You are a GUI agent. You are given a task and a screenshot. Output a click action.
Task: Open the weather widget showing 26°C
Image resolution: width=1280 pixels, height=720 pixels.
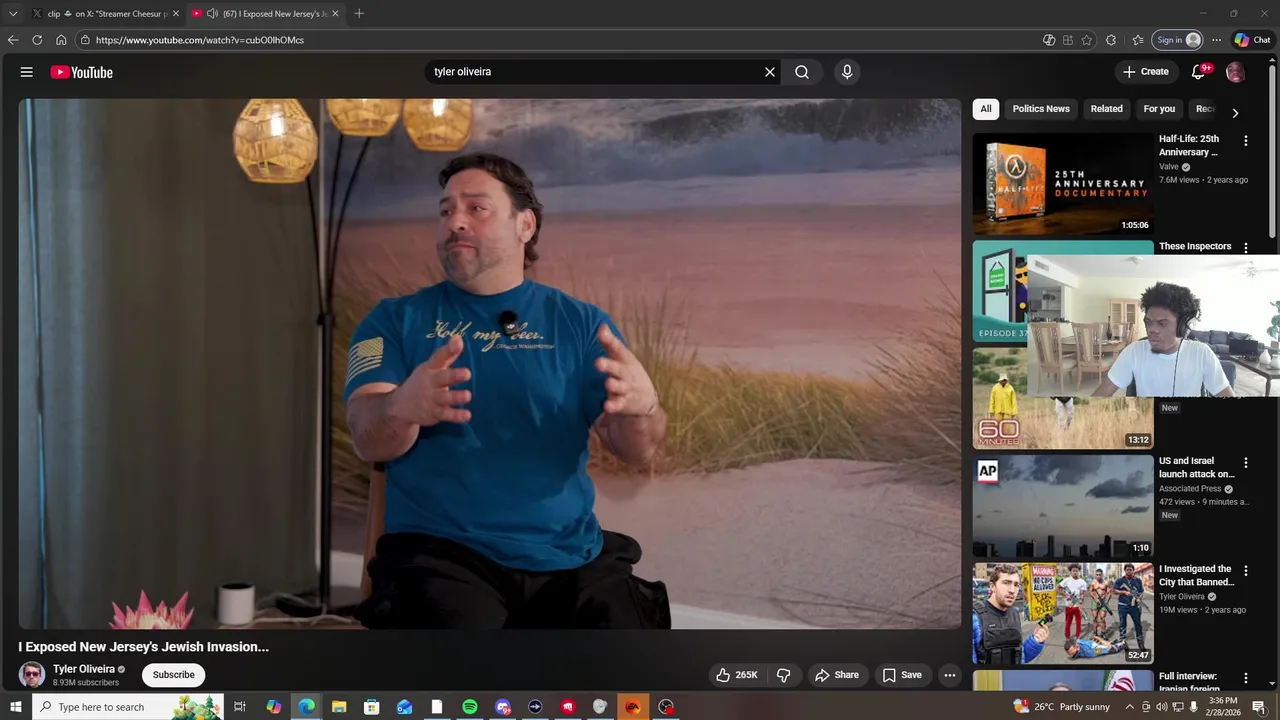[x=1060, y=707]
